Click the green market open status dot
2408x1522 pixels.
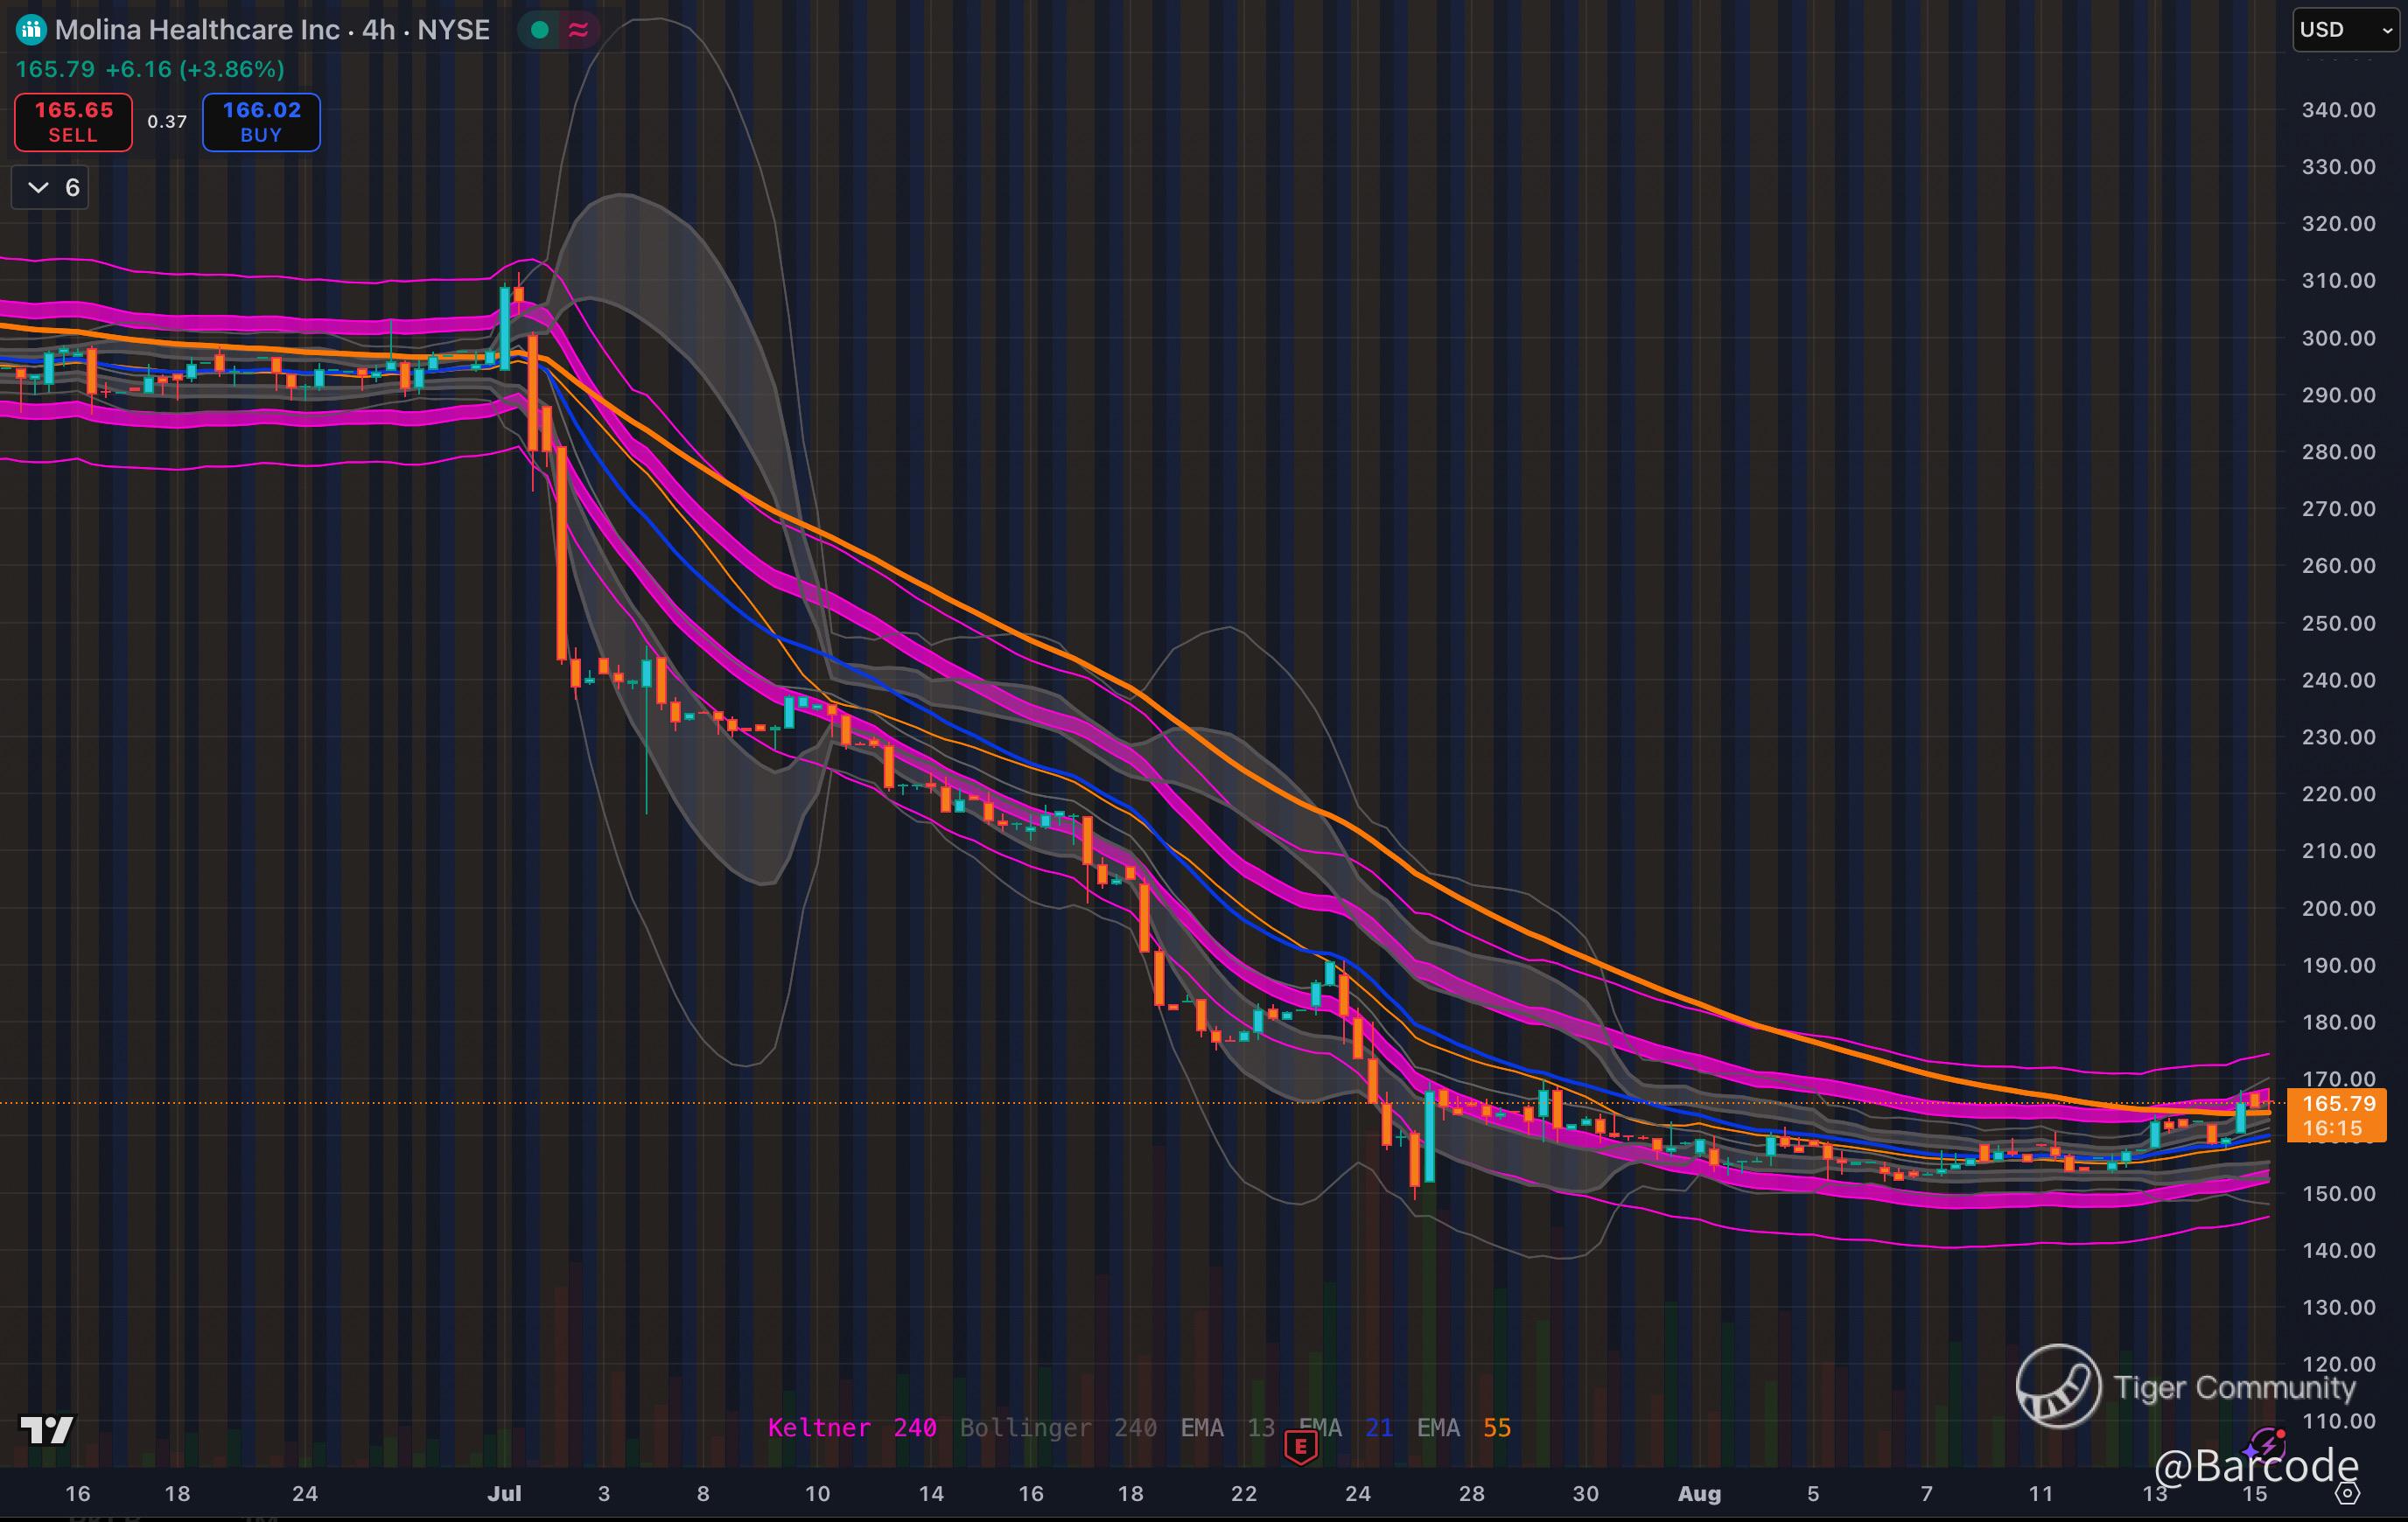pyautogui.click(x=540, y=30)
